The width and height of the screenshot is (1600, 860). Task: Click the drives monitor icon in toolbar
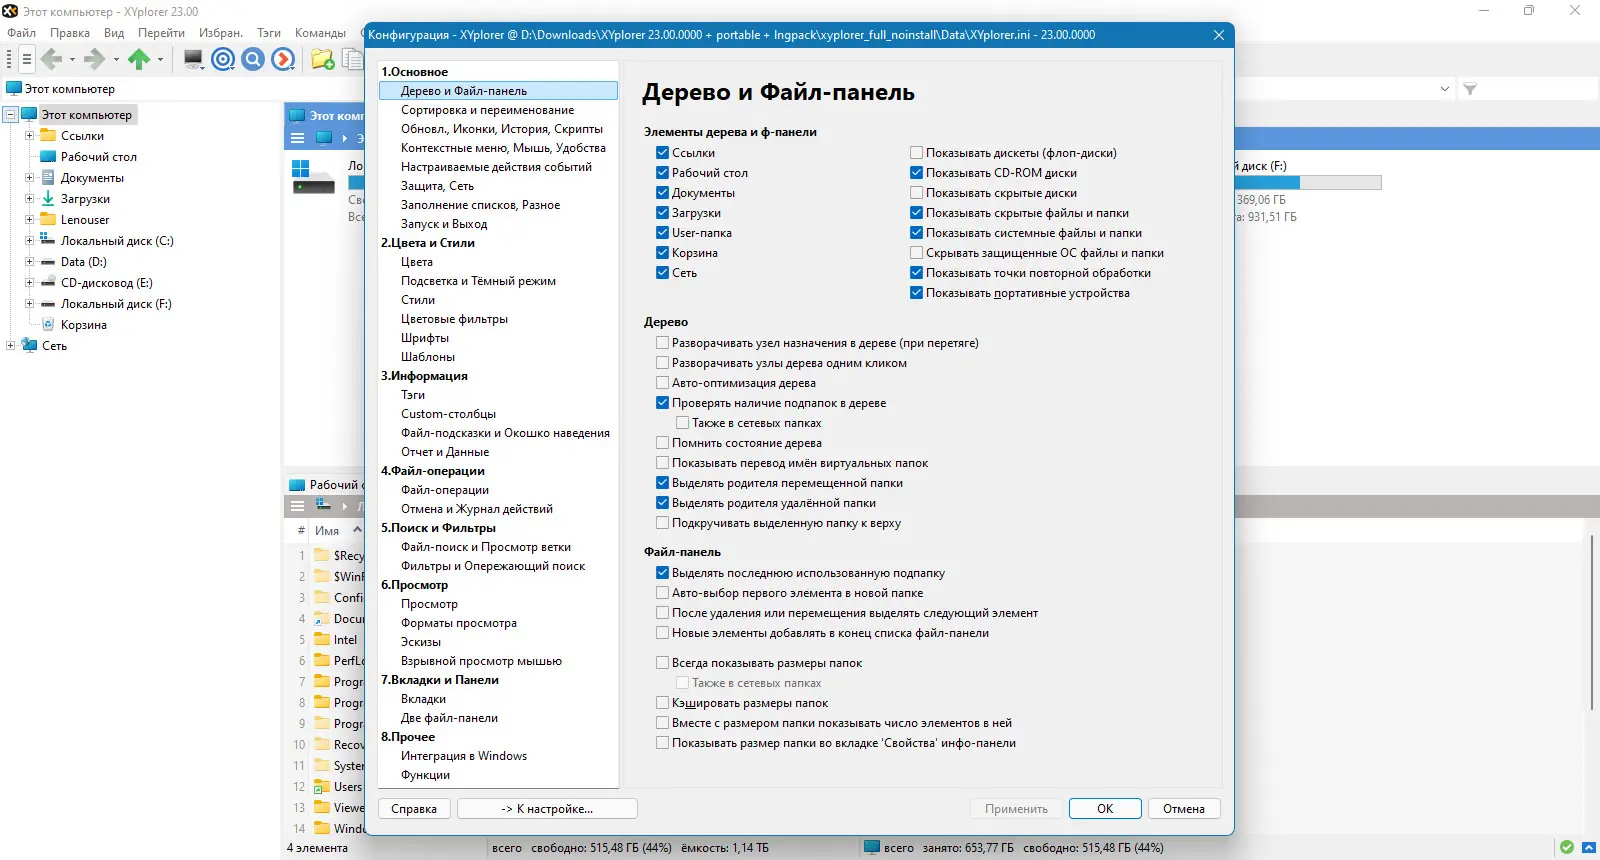coord(193,59)
